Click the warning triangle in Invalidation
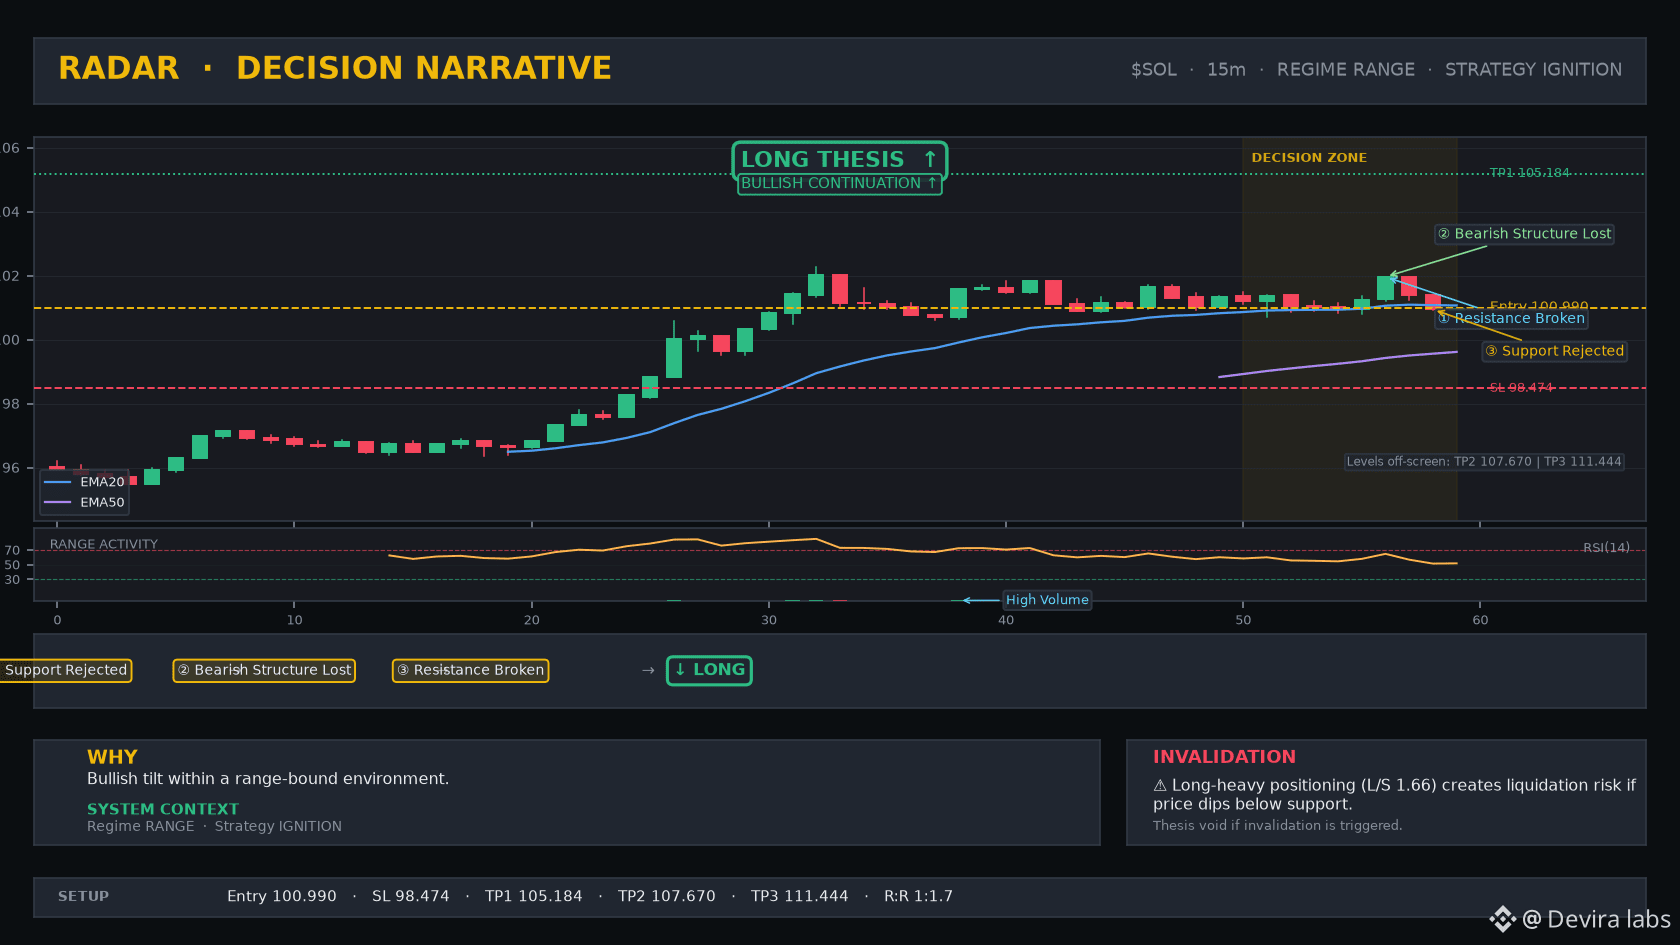The image size is (1680, 945). coord(1160,786)
